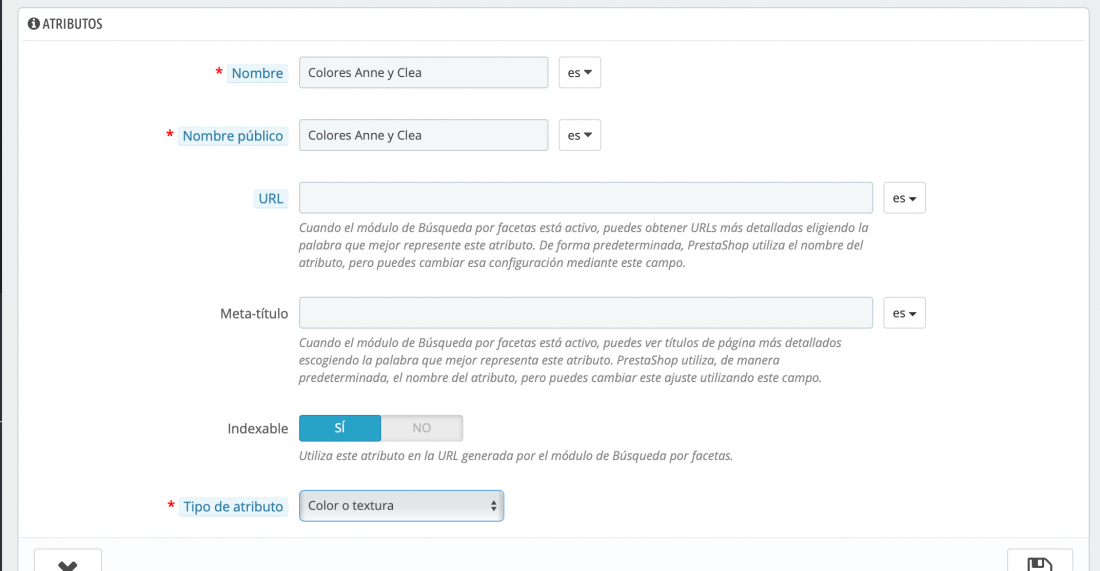Open language dropdown next to Nombre field
This screenshot has height=571, width=1100.
pos(579,72)
